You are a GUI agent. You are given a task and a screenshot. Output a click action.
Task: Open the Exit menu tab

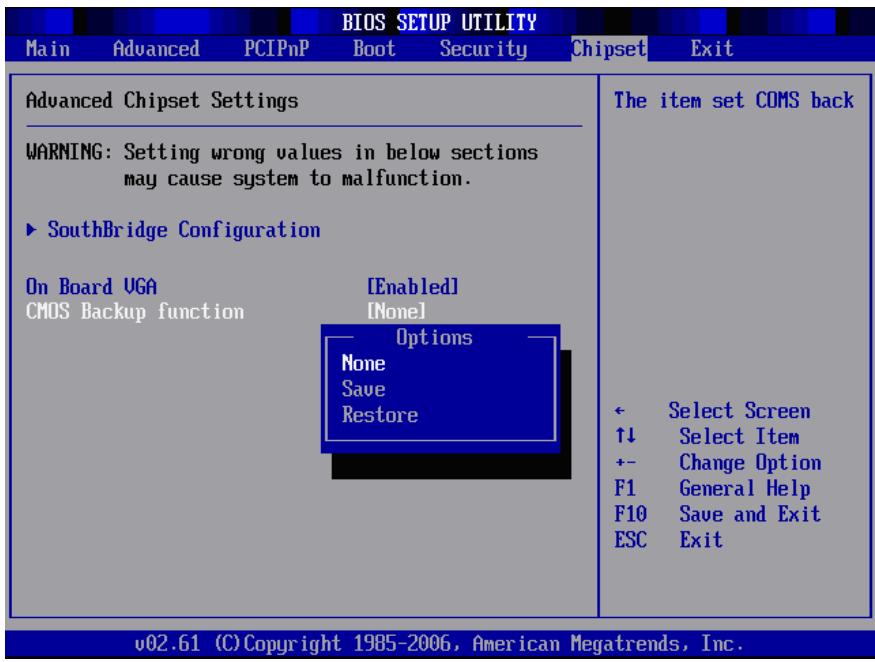tap(711, 49)
